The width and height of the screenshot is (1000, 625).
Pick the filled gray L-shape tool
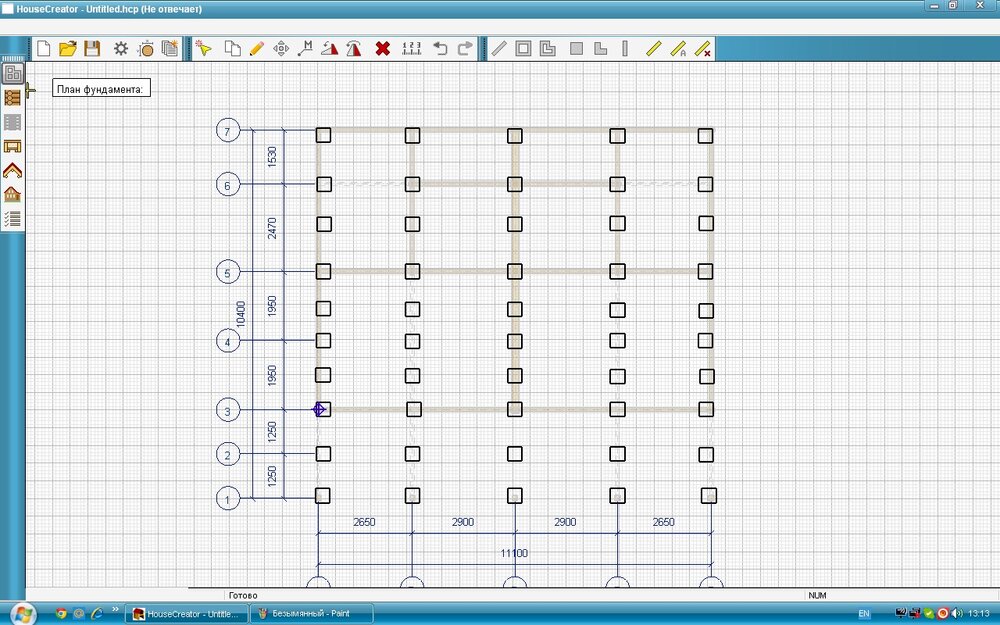600,48
